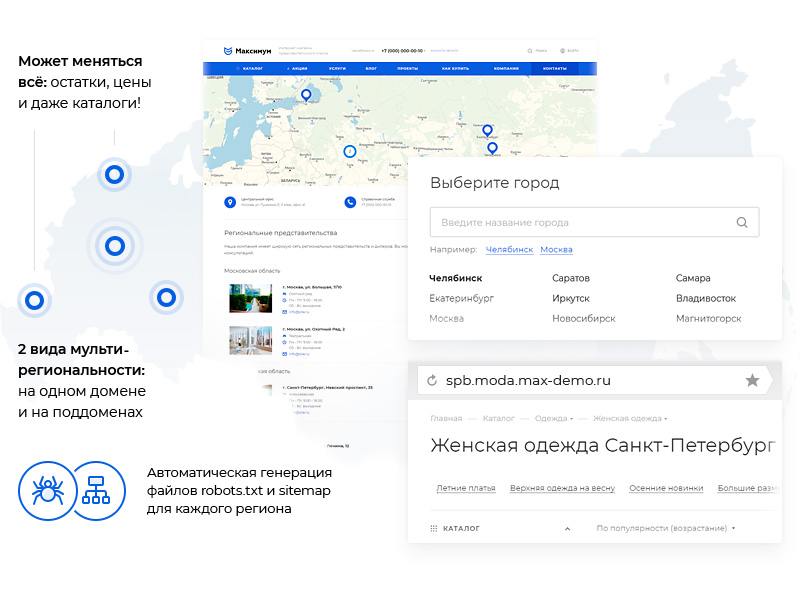This screenshot has width=800, height=593.
Task: Click the search magnifier inside the city input field
Action: pyautogui.click(x=741, y=222)
